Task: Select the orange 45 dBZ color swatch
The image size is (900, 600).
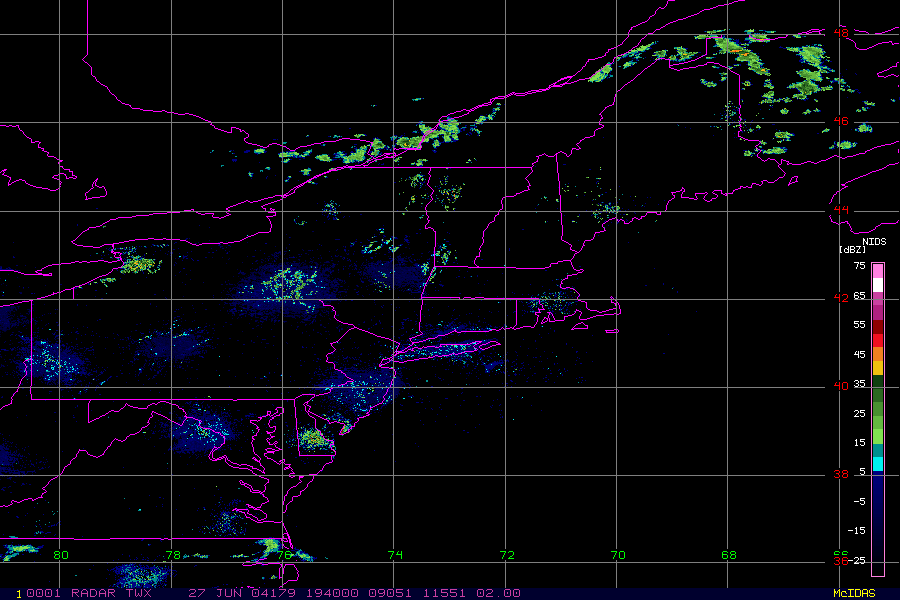Action: [x=878, y=354]
